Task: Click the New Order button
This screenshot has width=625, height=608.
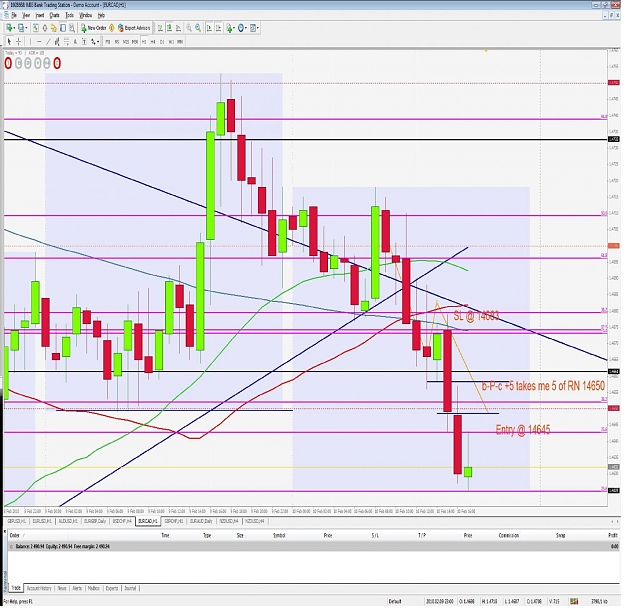Action: click(94, 28)
